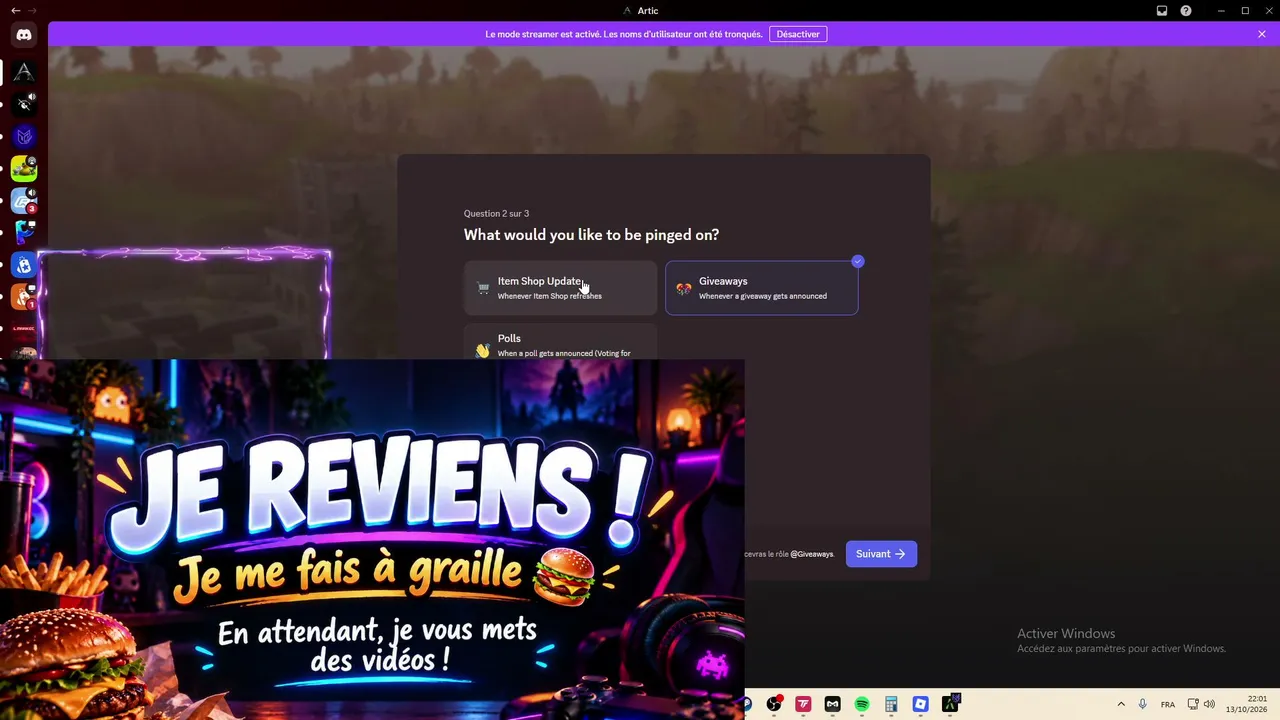Click the Désactiver streamer mode button
This screenshot has height=720, width=1280.
point(798,34)
